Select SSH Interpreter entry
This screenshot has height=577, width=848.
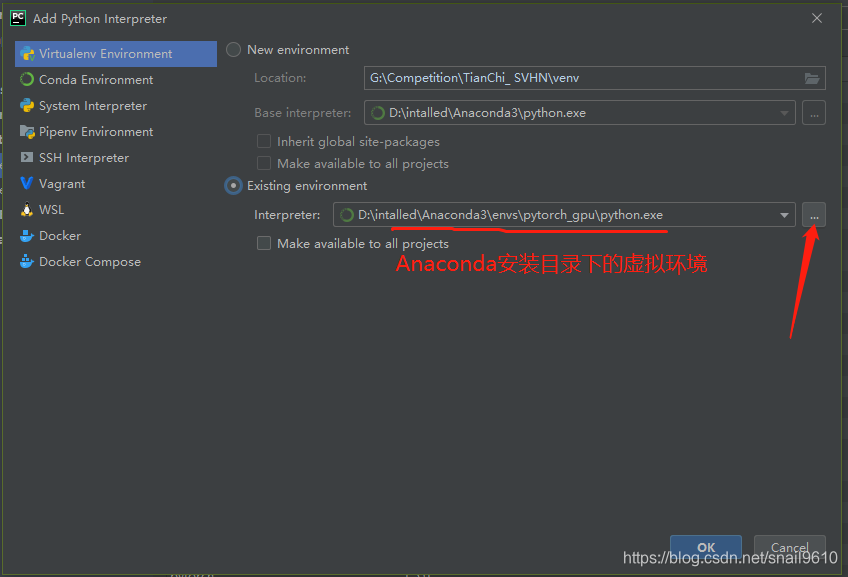[x=116, y=157]
